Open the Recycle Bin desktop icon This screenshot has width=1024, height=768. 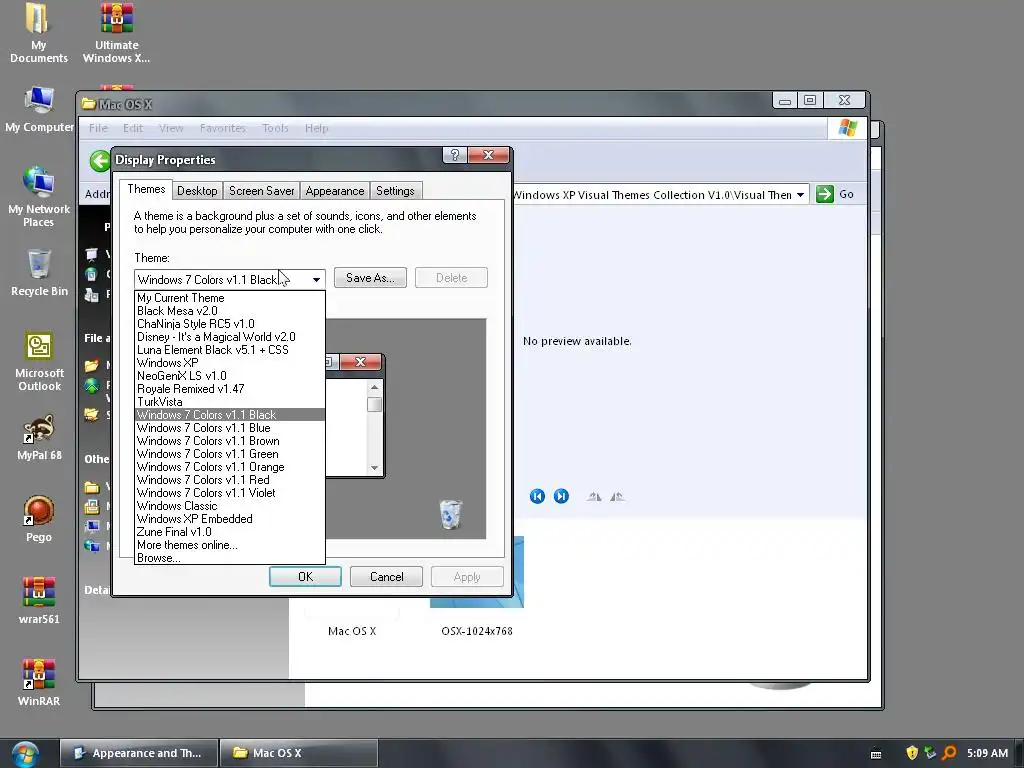[39, 272]
